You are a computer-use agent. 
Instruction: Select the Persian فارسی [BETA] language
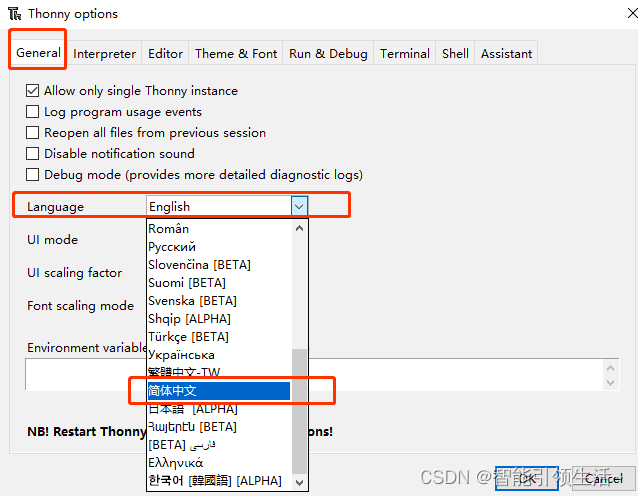coord(219,445)
